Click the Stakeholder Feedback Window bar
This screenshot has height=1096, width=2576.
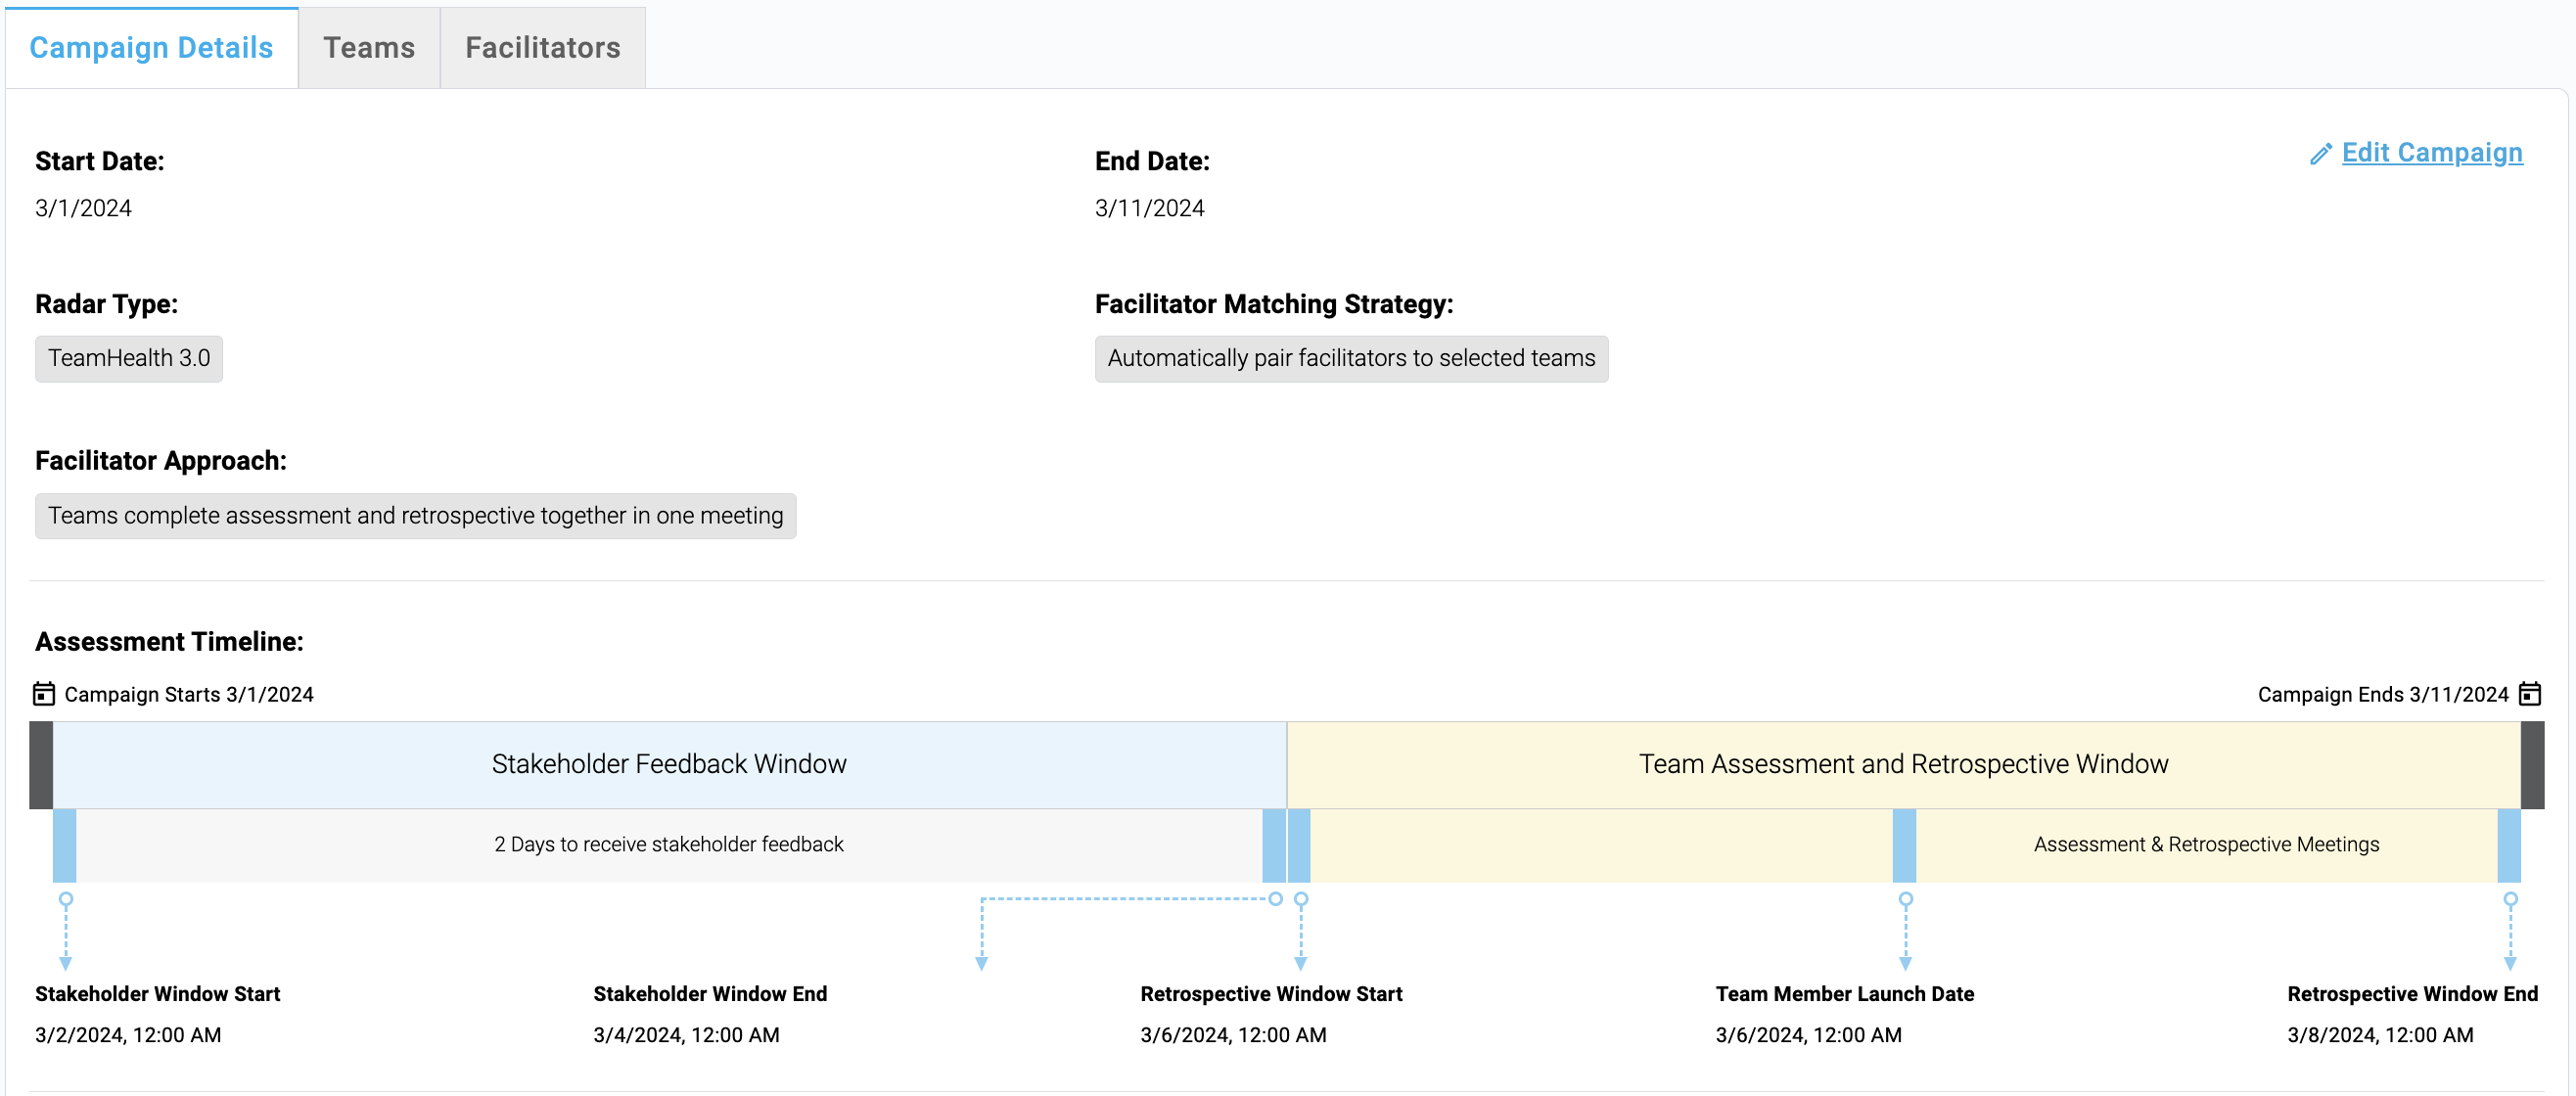[669, 765]
